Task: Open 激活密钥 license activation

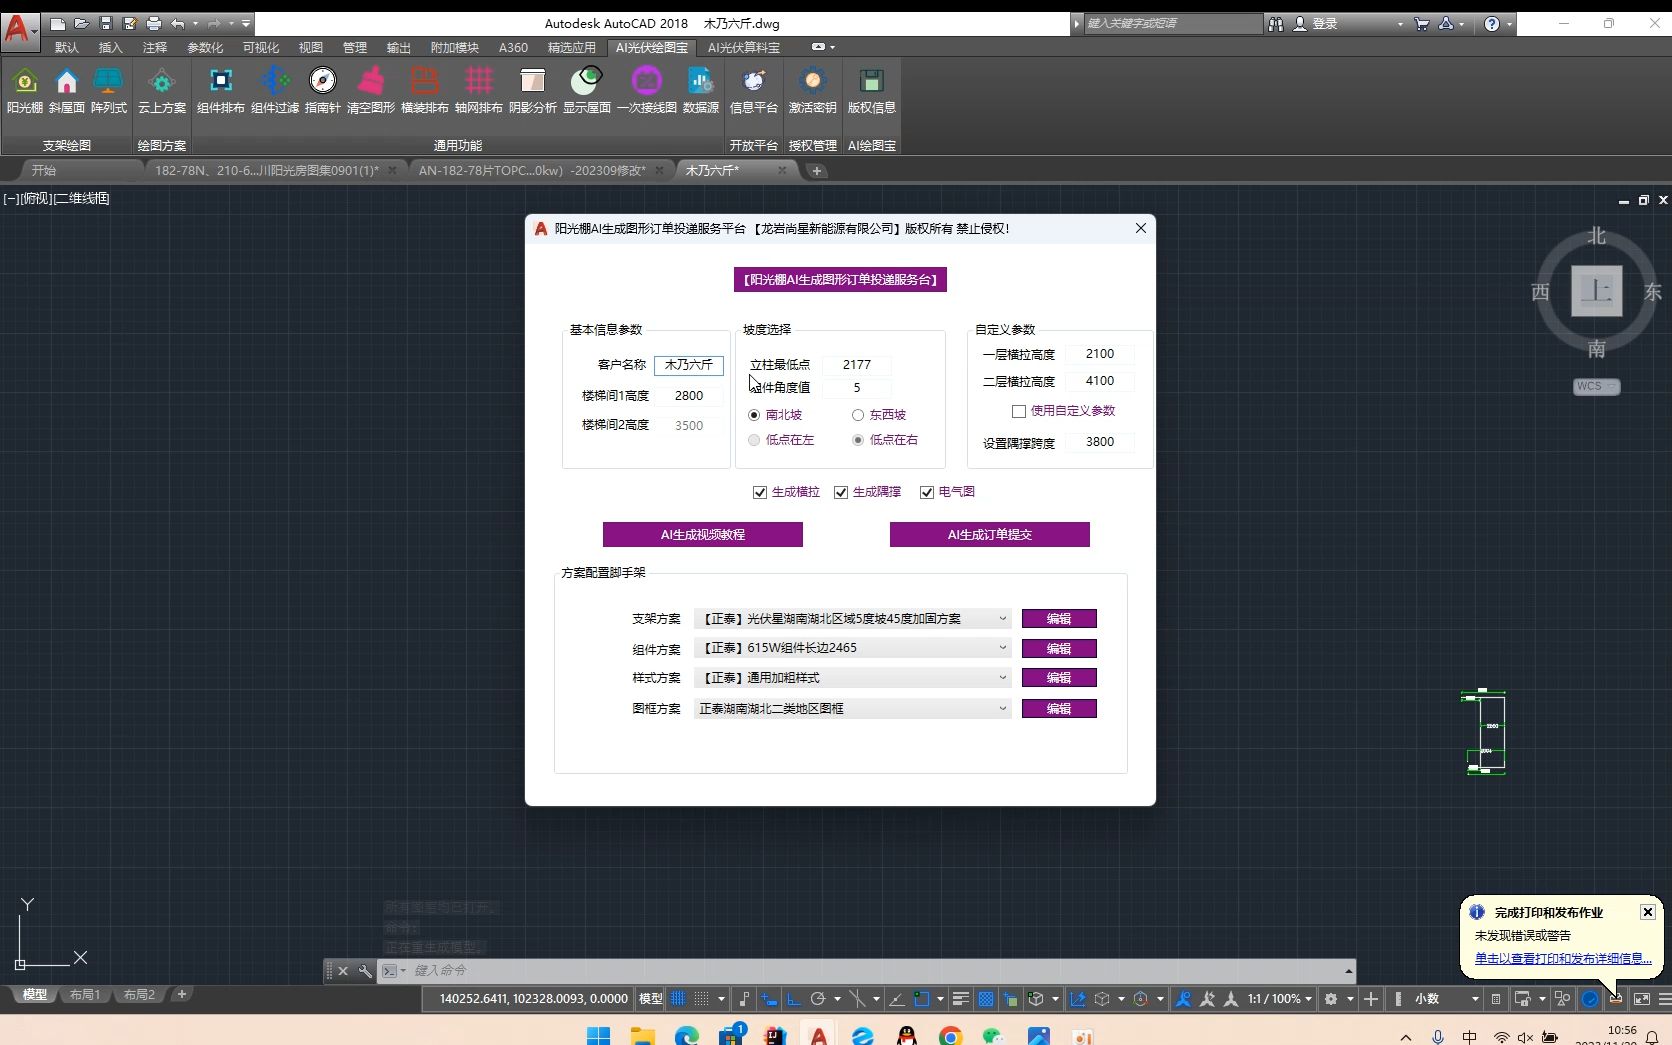Action: [x=813, y=90]
